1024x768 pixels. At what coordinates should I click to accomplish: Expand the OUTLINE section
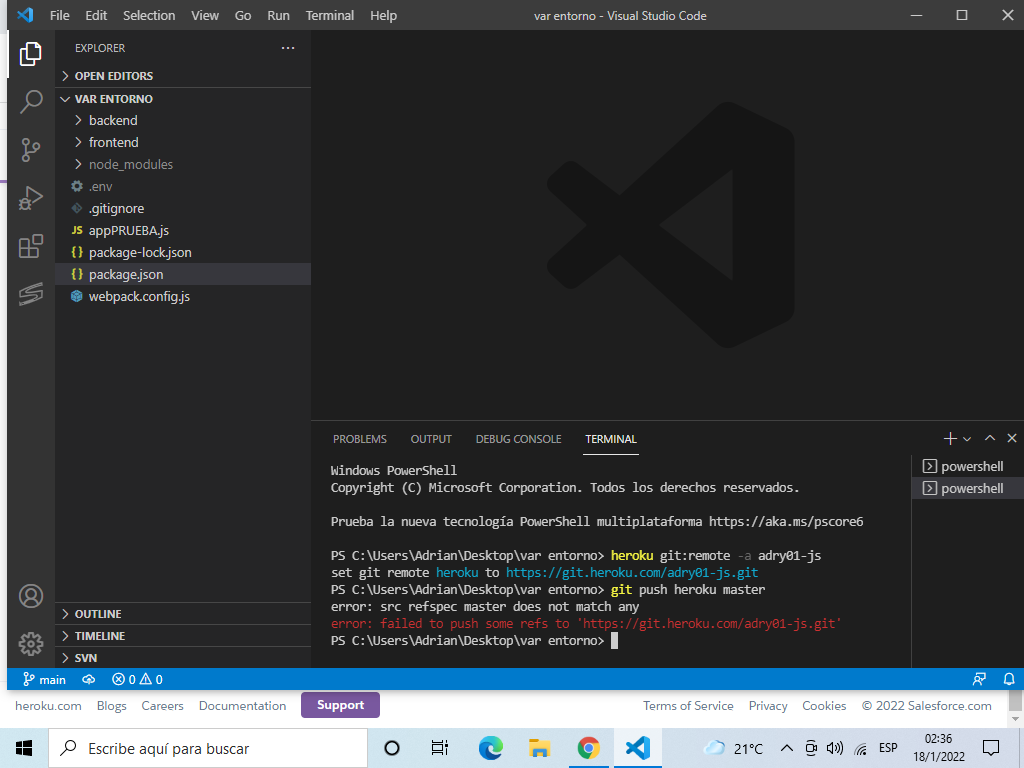click(183, 614)
